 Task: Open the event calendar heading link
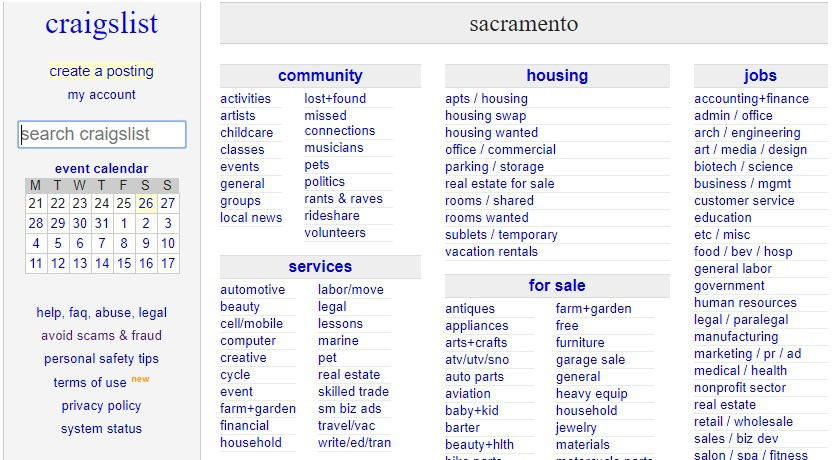click(x=101, y=169)
